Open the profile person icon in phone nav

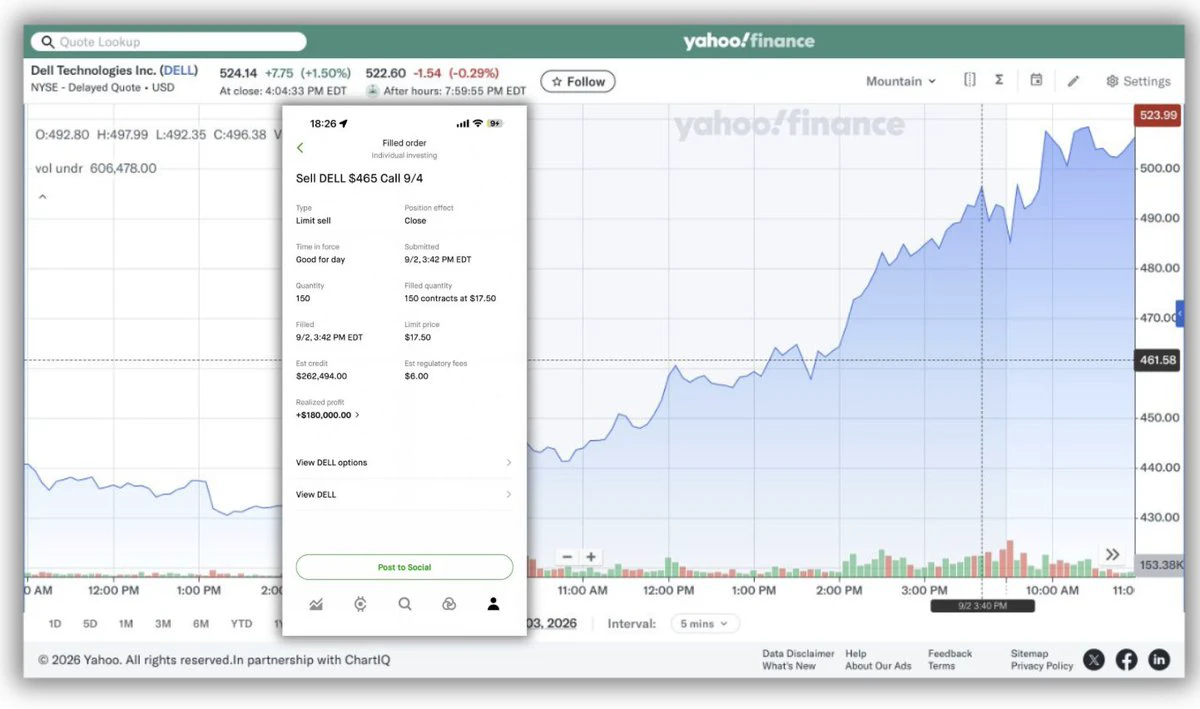tap(493, 604)
